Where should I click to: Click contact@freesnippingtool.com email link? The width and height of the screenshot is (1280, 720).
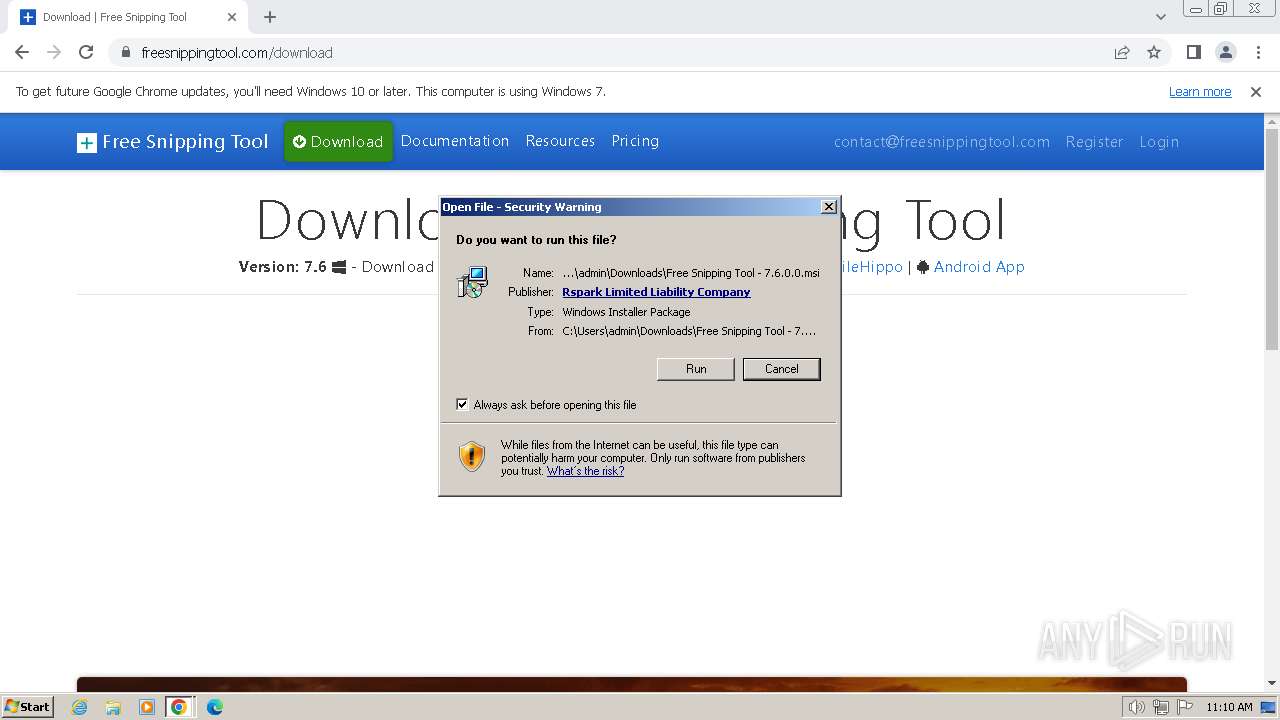942,142
